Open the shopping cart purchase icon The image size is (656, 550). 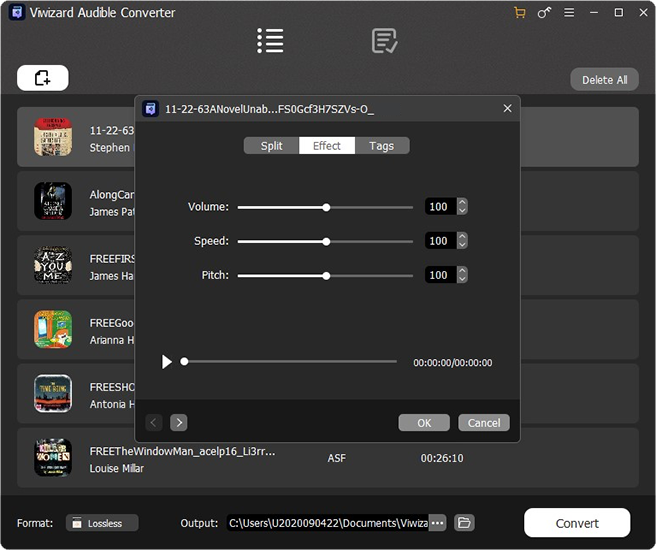coord(520,13)
